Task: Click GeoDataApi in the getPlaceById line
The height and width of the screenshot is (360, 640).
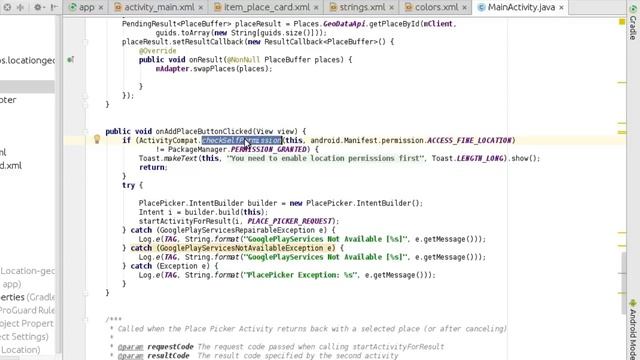Action: (x=344, y=24)
